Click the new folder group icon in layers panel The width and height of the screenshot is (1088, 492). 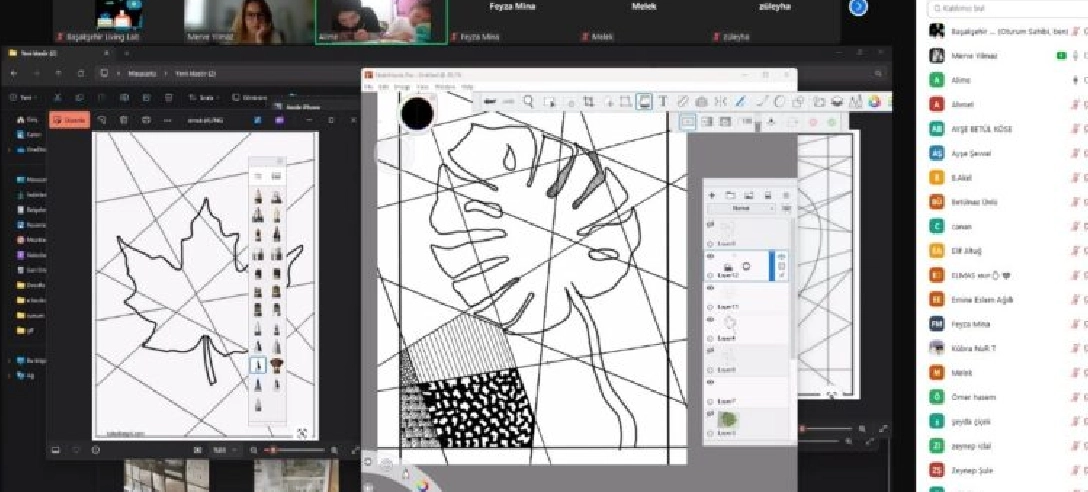[731, 194]
